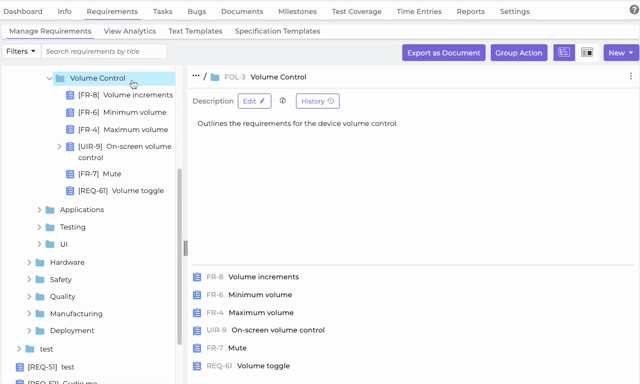Click the FR-6 icon in details list
The height and width of the screenshot is (384, 640).
point(197,295)
